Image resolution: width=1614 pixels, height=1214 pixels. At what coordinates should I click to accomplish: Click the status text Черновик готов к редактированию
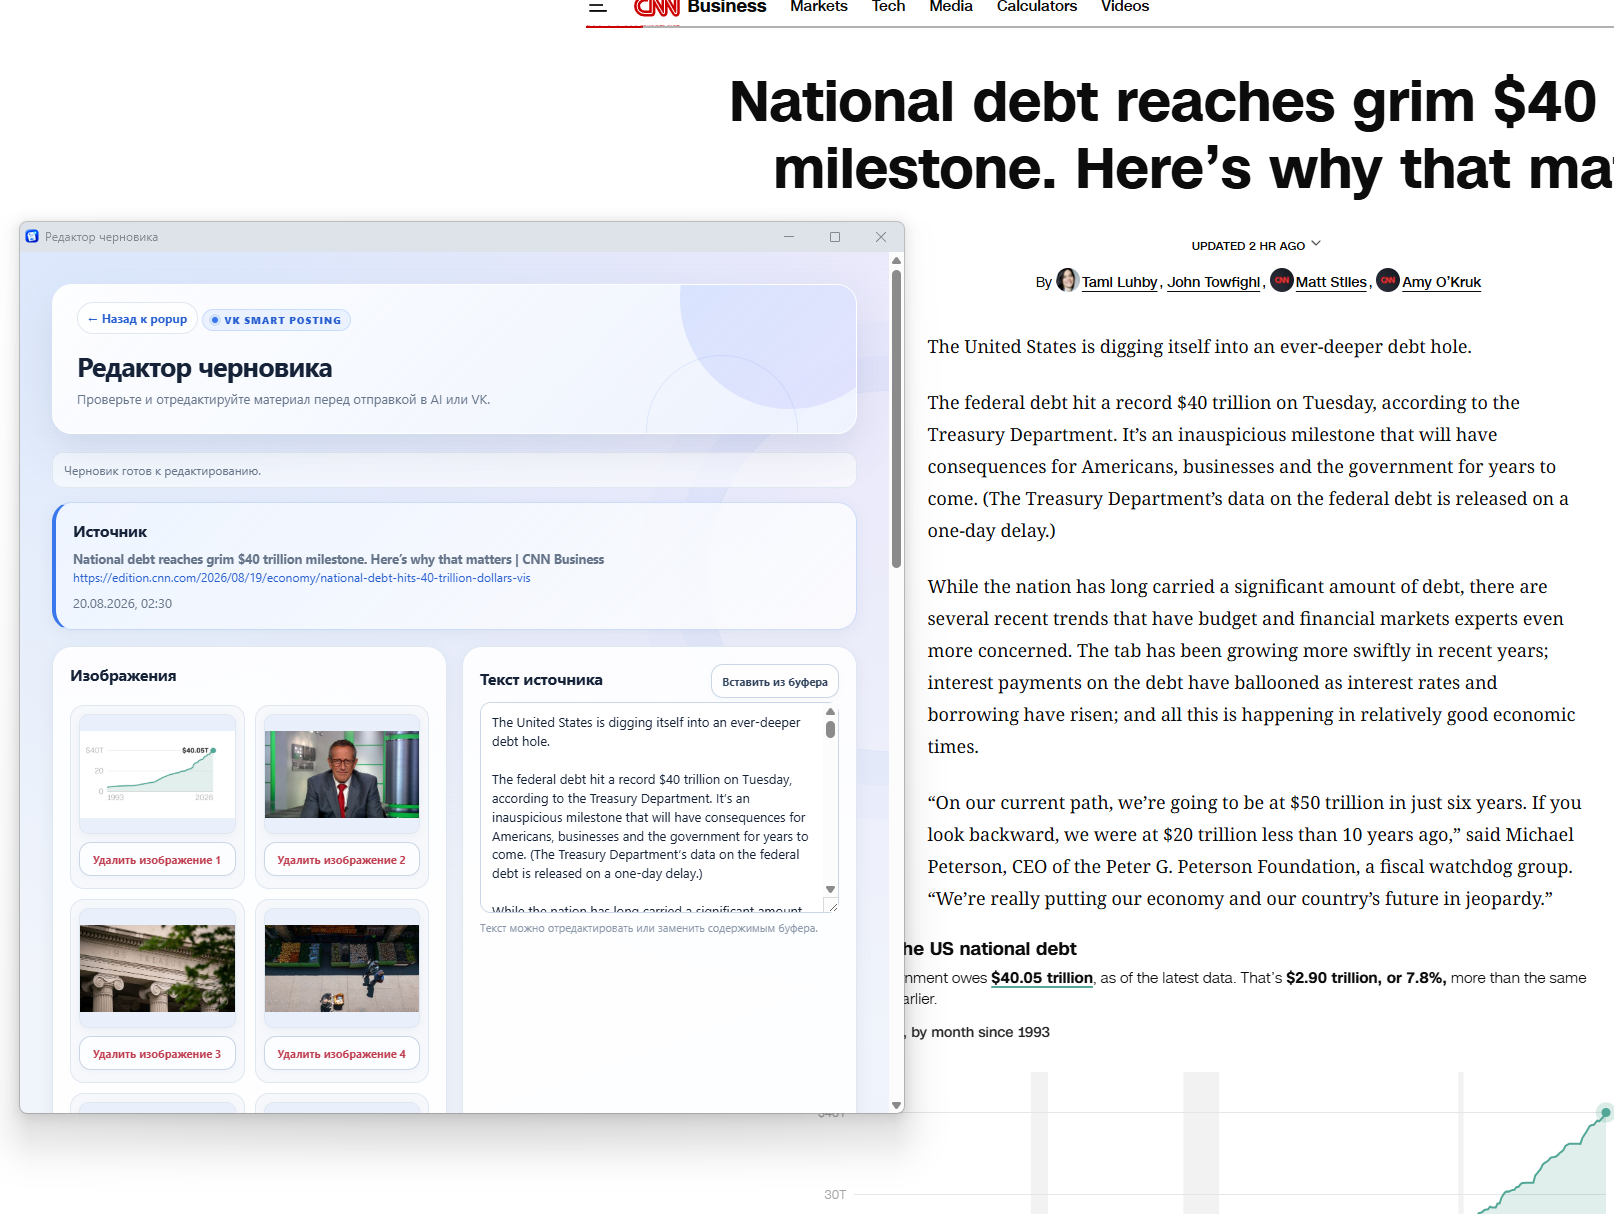[x=162, y=471]
